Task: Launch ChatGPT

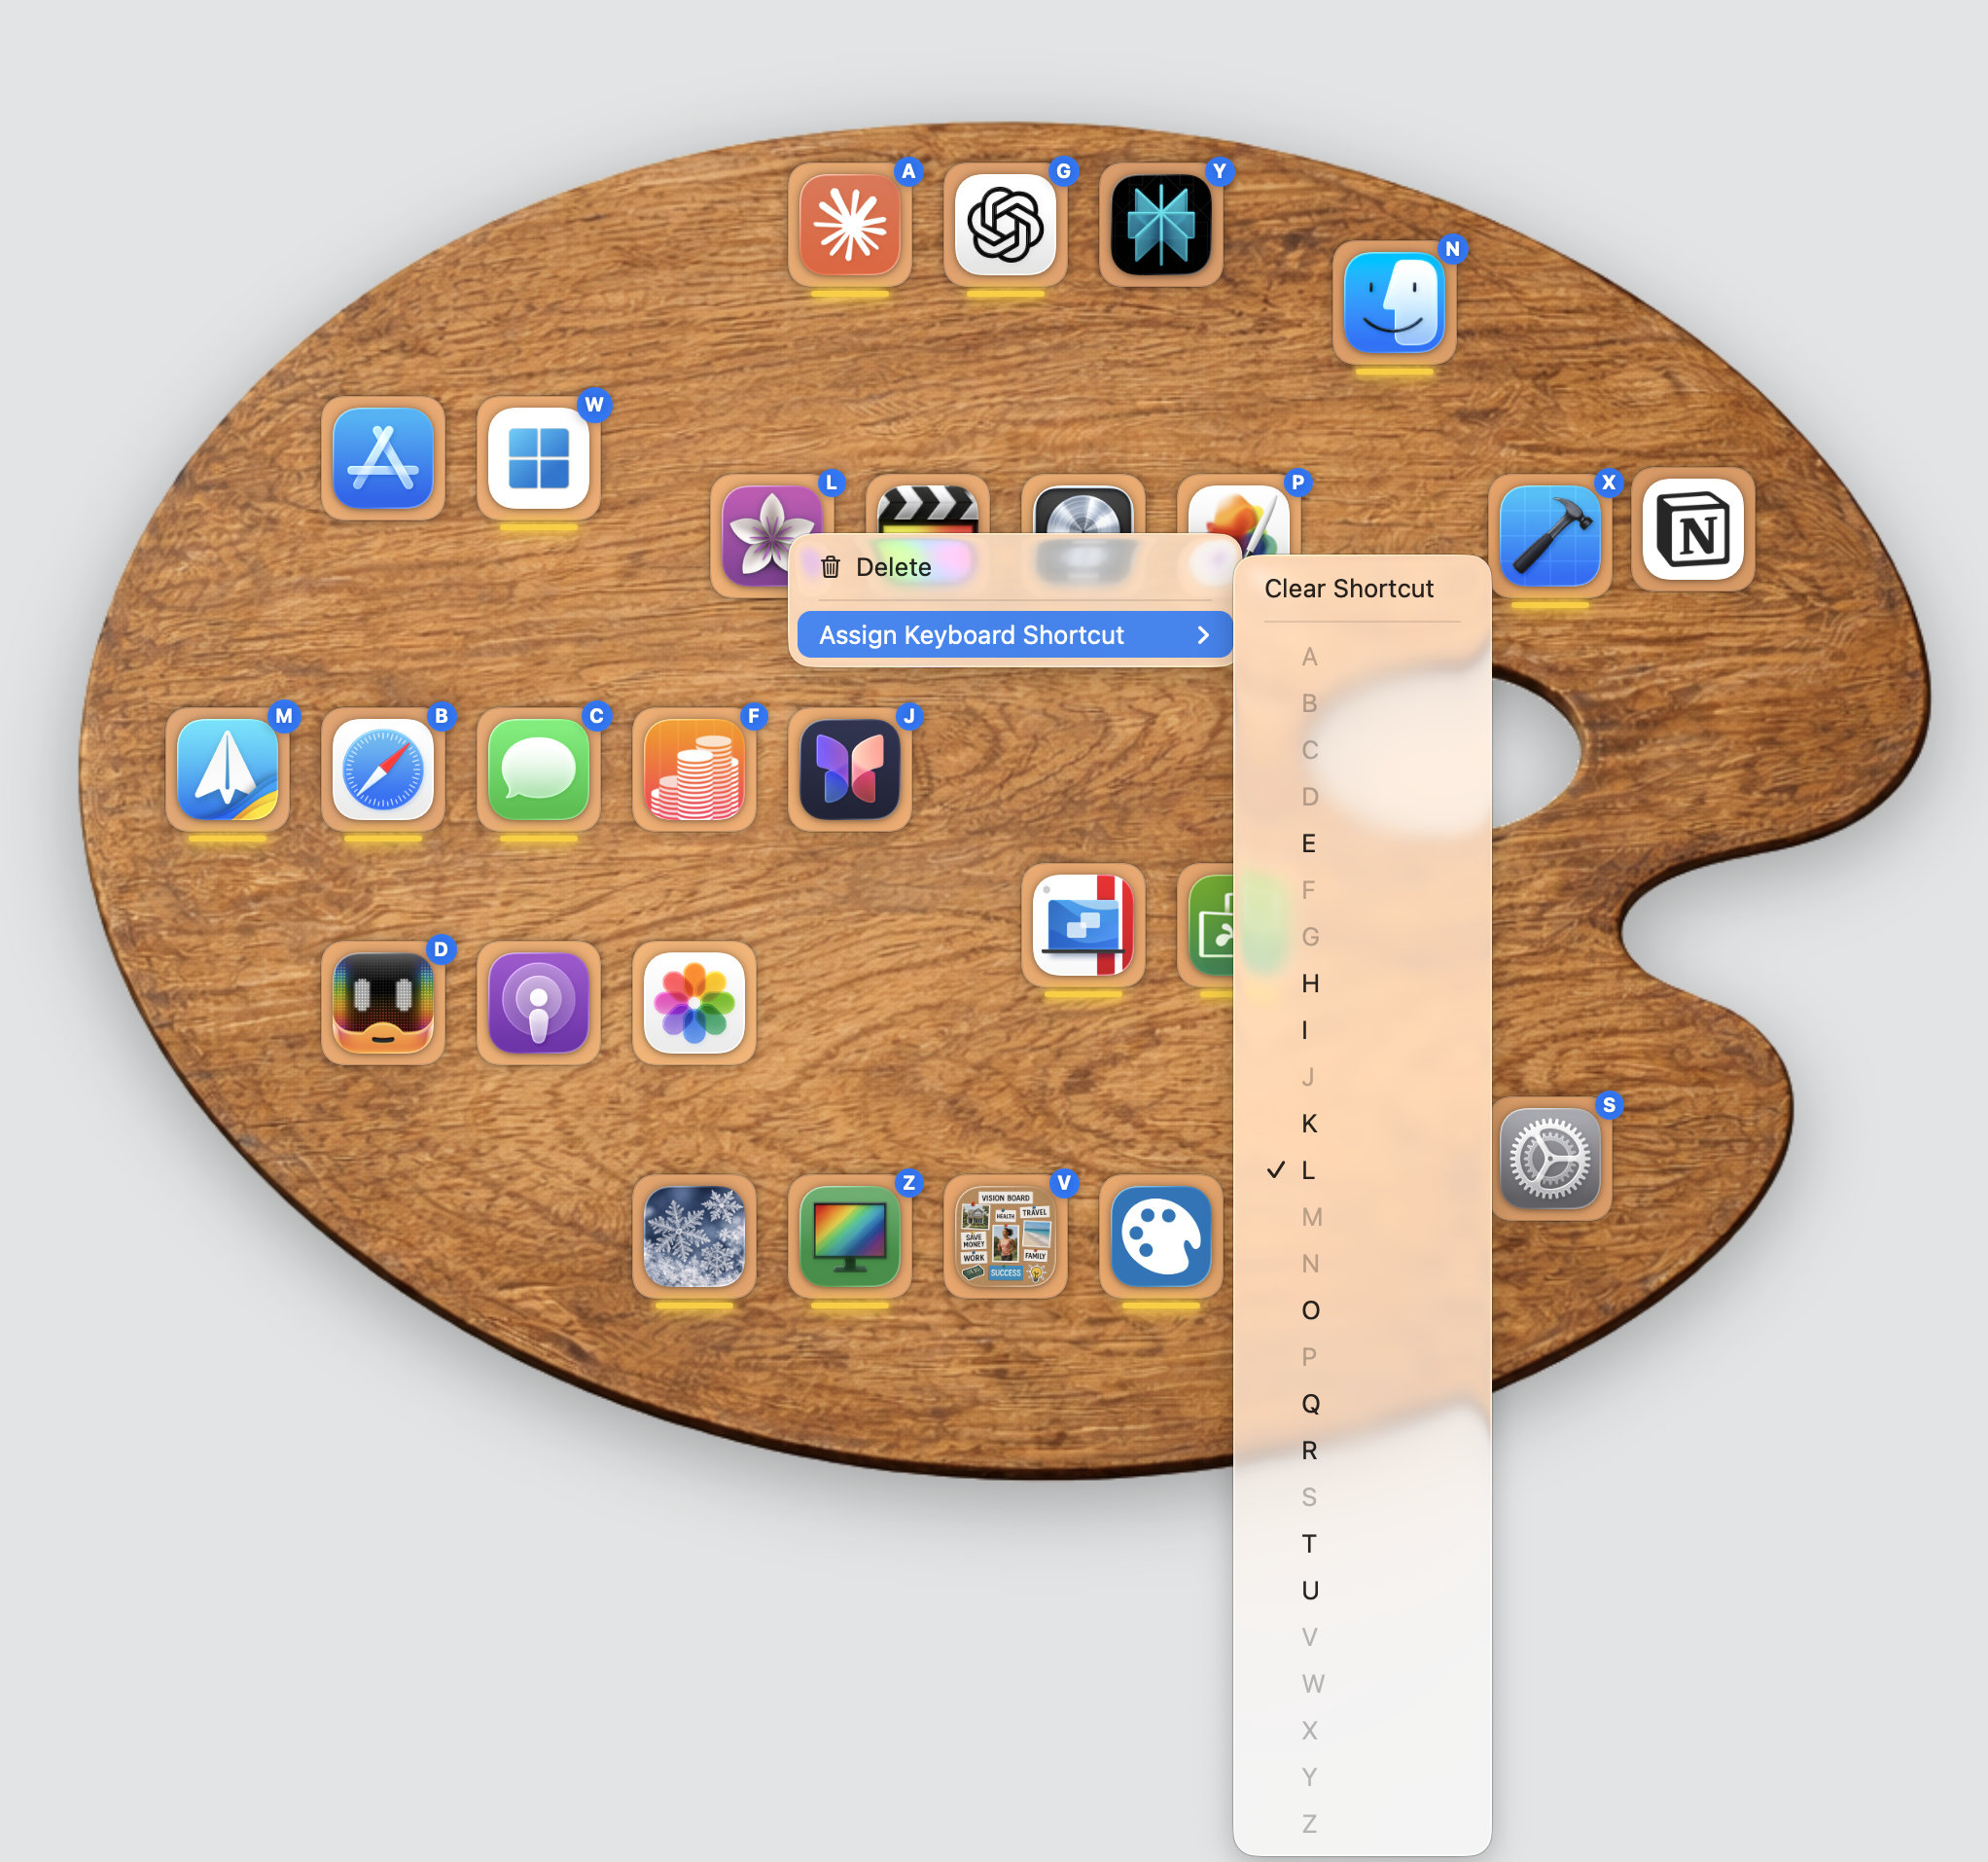Action: (x=1005, y=224)
